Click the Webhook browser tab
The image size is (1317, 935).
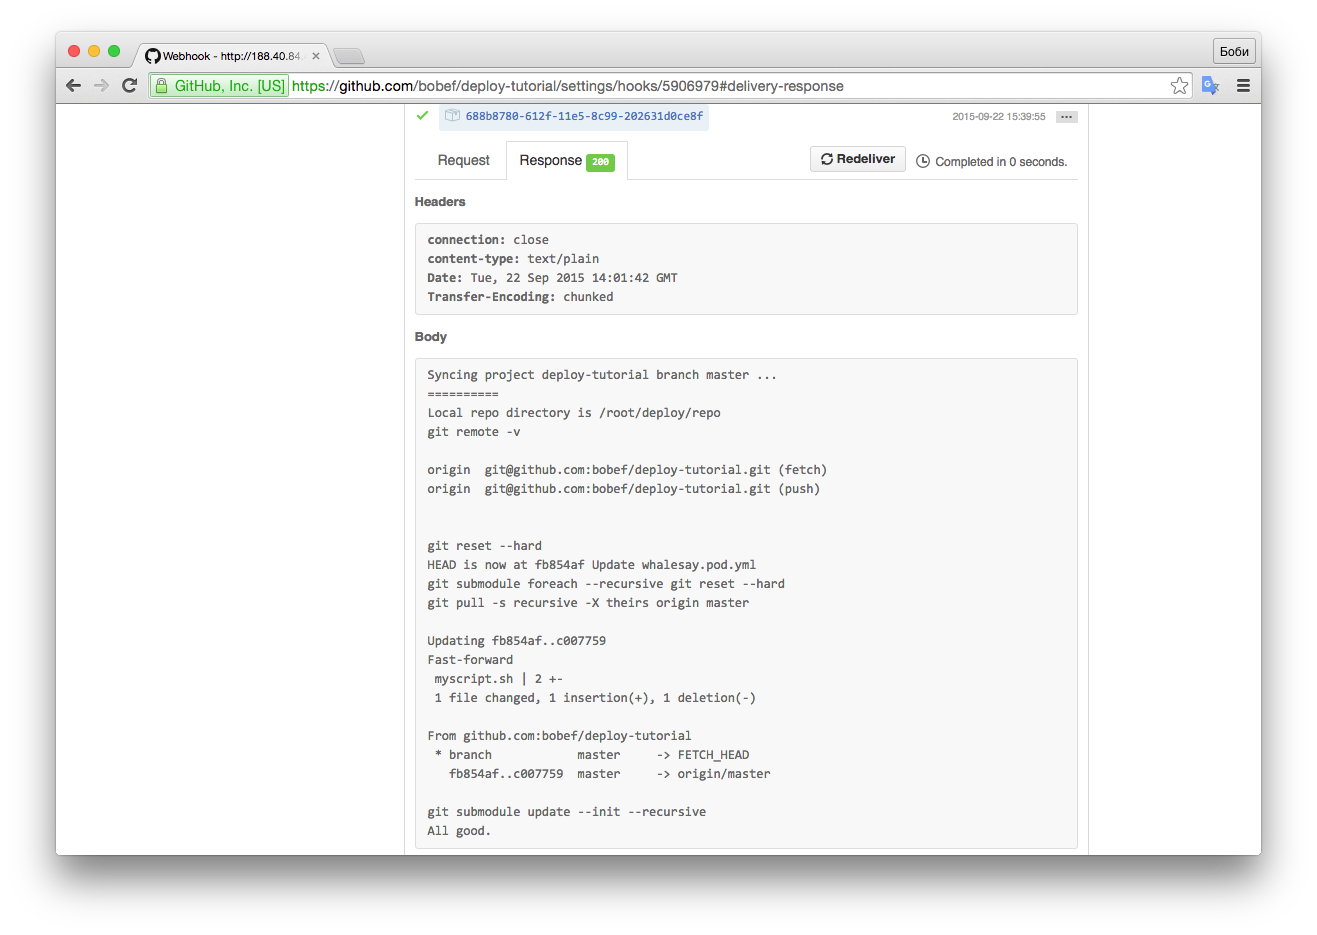[232, 56]
